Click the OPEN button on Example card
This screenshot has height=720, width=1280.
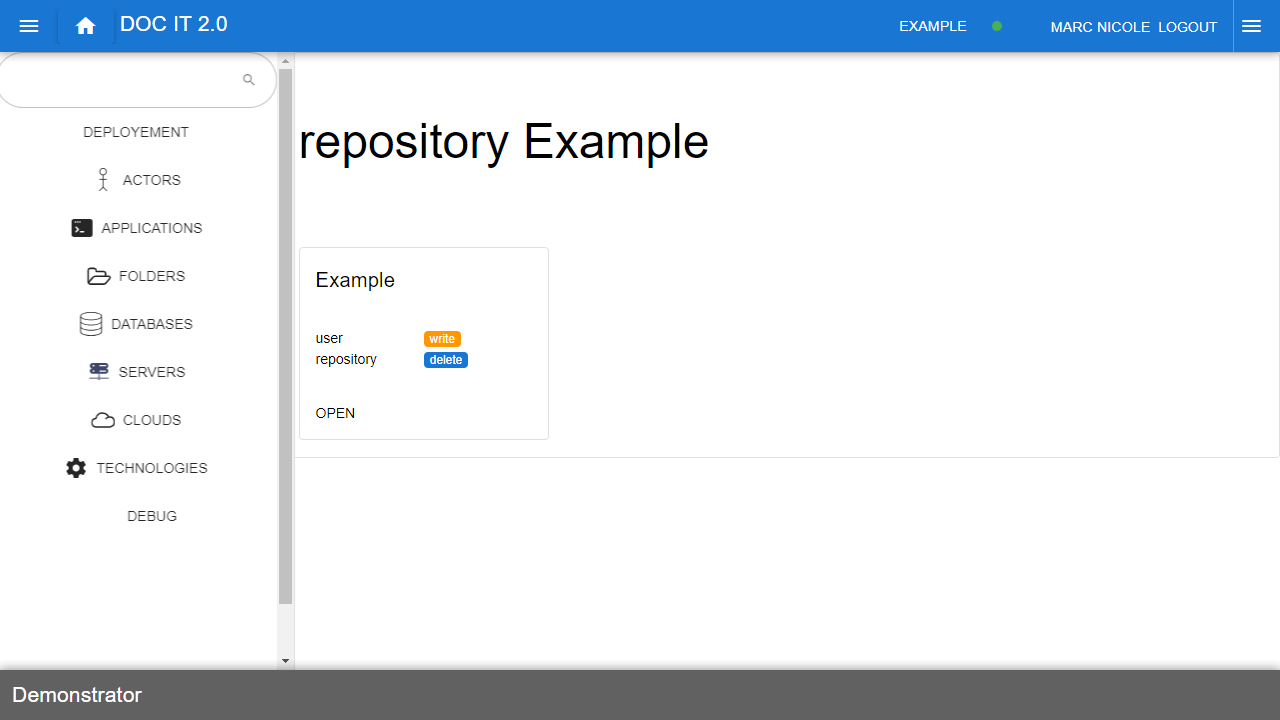[335, 413]
